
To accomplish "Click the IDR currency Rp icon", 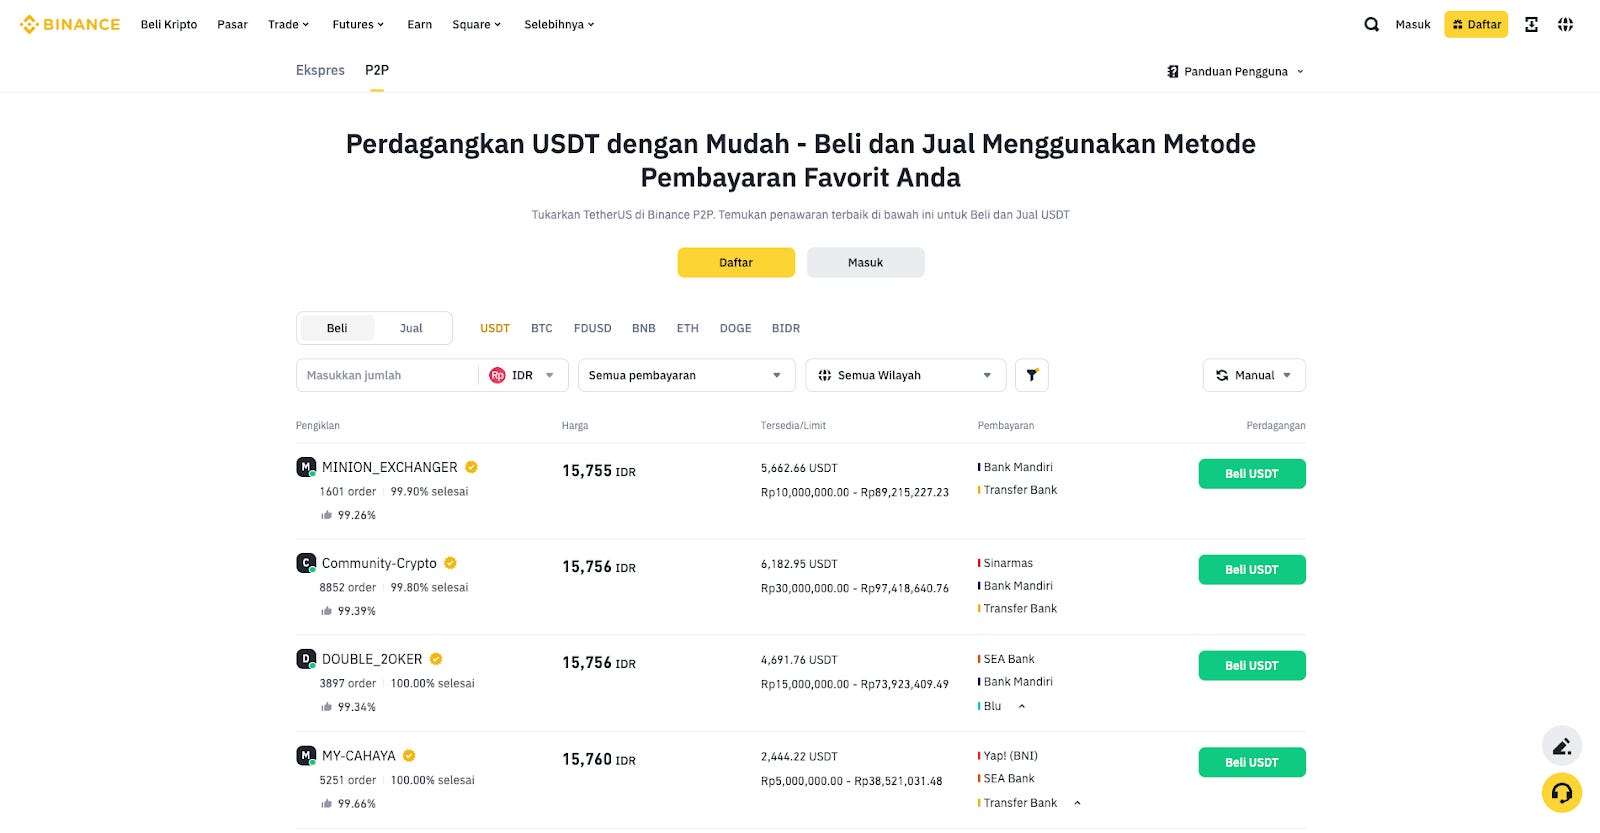I will pos(497,375).
